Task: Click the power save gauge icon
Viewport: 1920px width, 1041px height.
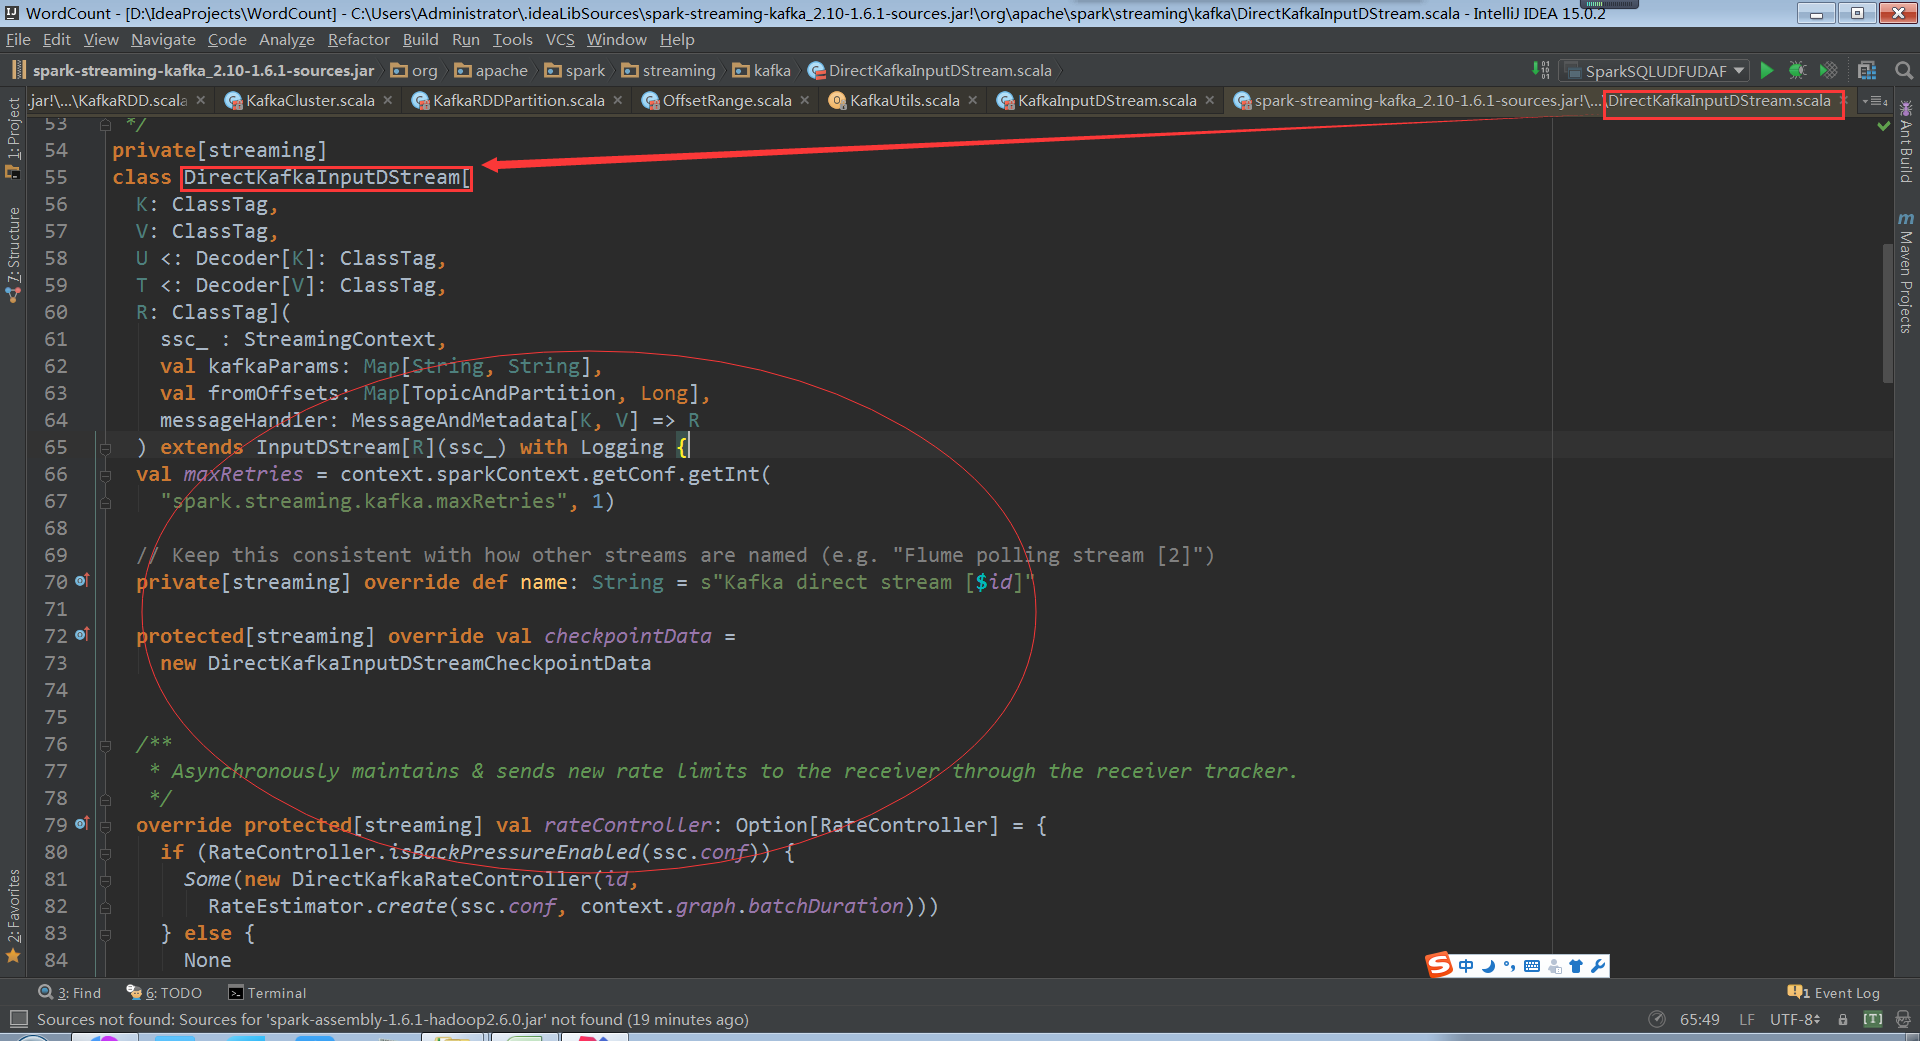Action: click(1657, 1019)
